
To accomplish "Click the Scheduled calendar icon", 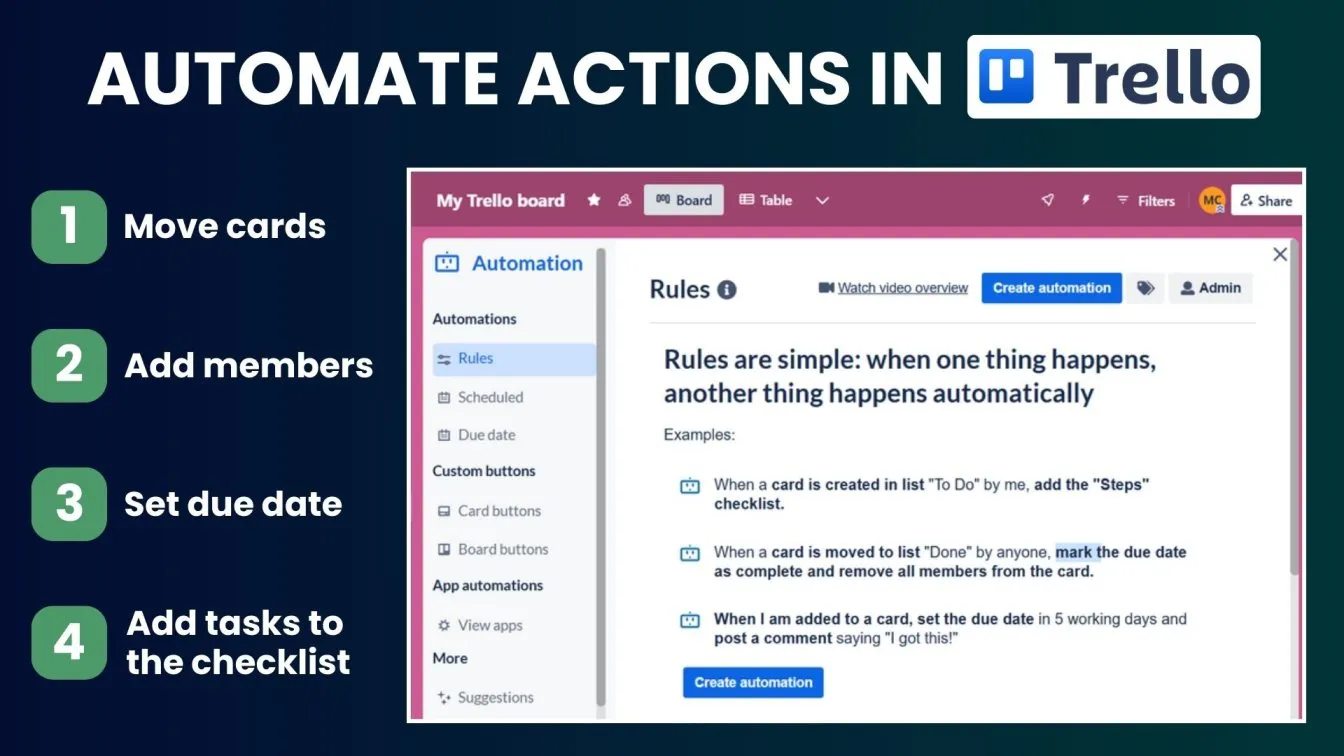I will [x=444, y=397].
